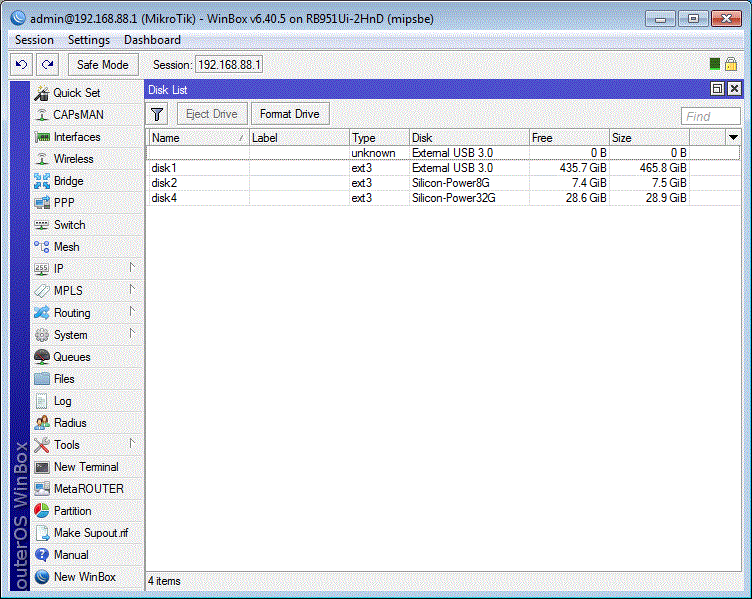Click the Undo arrow icon
Image resolution: width=752 pixels, height=599 pixels.
pyautogui.click(x=21, y=64)
